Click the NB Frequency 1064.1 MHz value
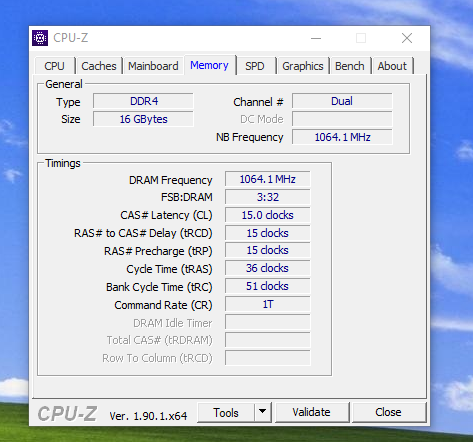The height and width of the screenshot is (442, 473). coord(342,137)
